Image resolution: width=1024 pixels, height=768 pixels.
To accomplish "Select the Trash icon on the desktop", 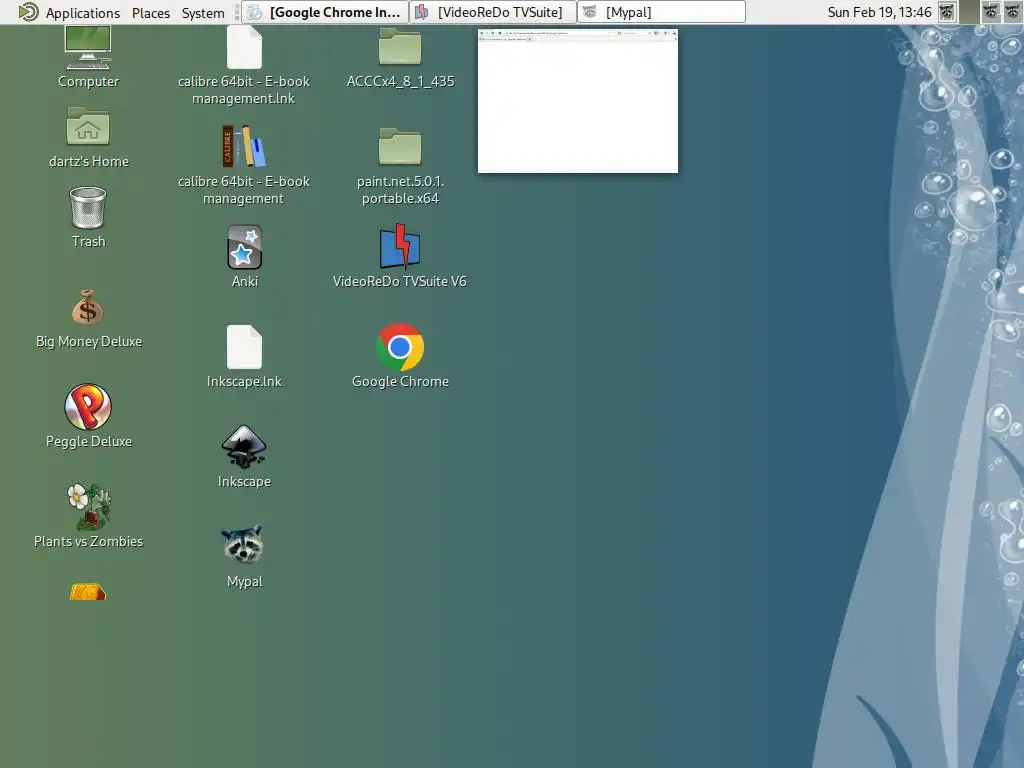I will point(88,208).
